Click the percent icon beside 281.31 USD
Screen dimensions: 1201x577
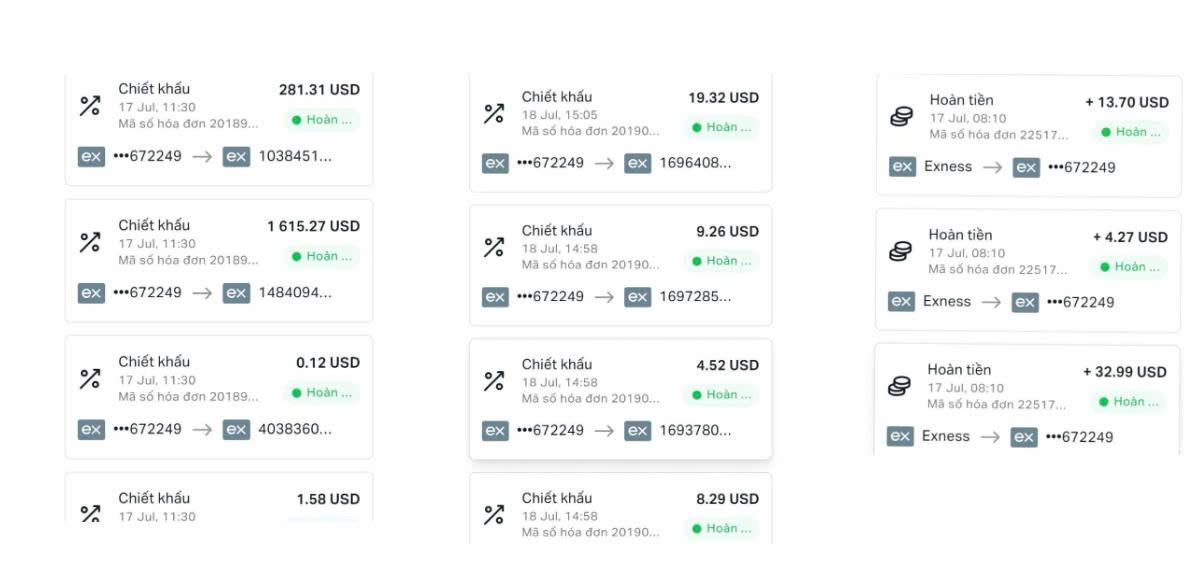[x=90, y=106]
